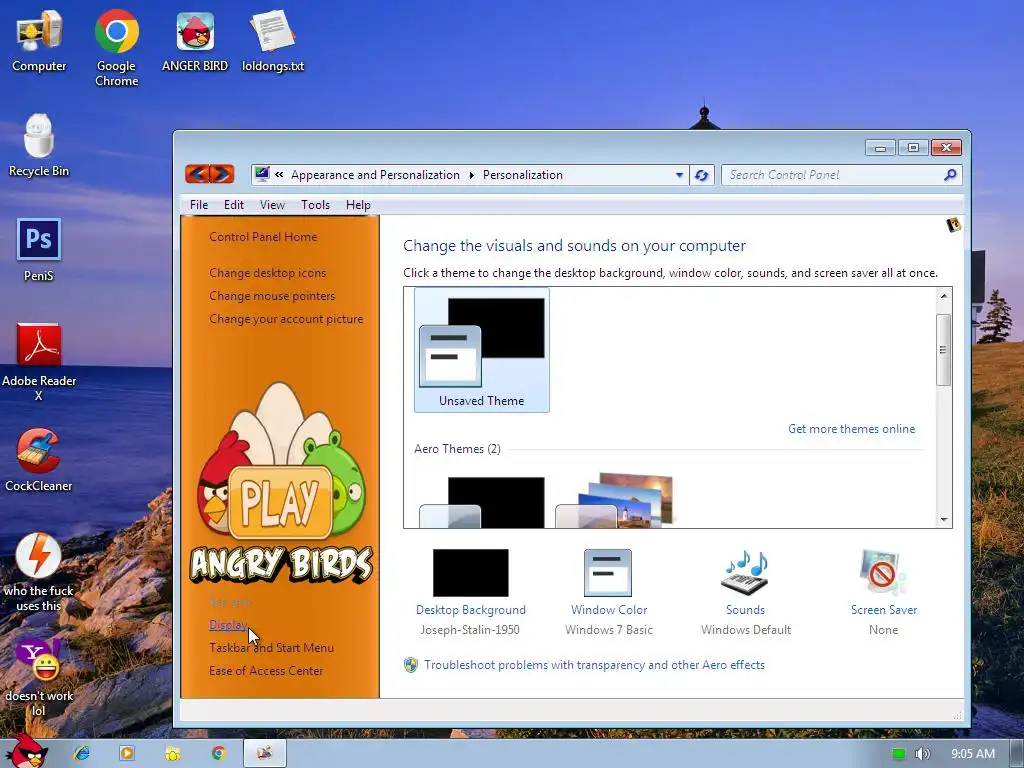1024x768 pixels.
Task: Open Google Chrome desktop shortcut
Action: point(116,48)
